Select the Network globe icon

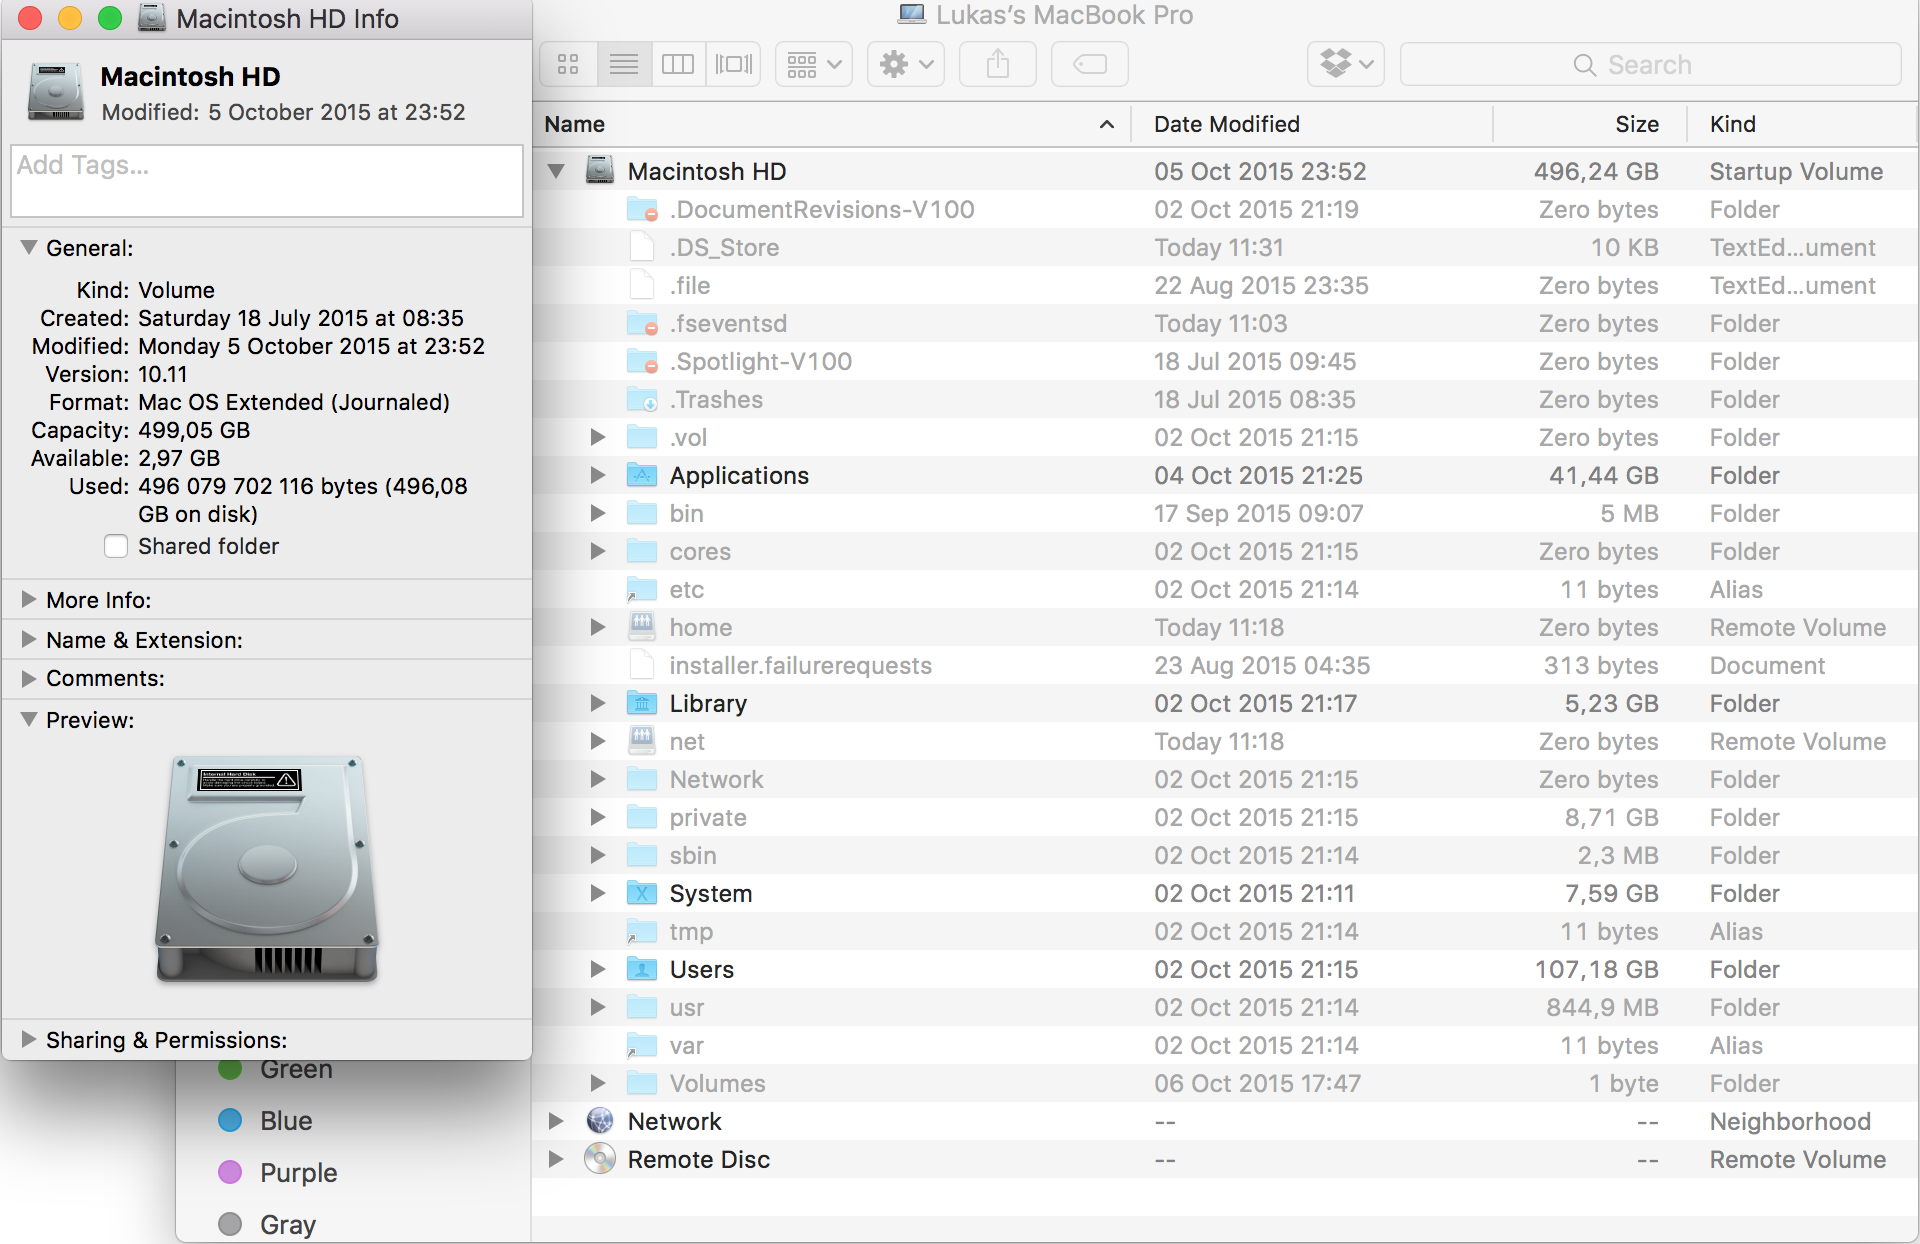tap(600, 1120)
